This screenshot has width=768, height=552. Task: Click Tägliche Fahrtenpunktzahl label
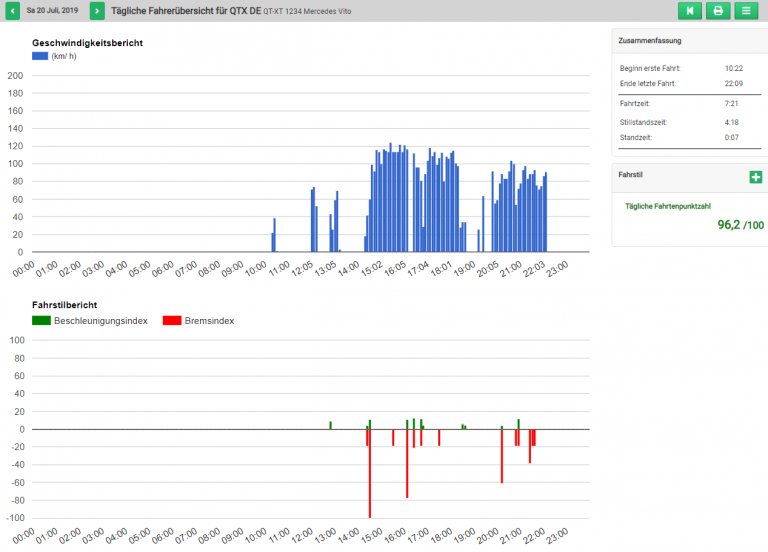pos(667,206)
